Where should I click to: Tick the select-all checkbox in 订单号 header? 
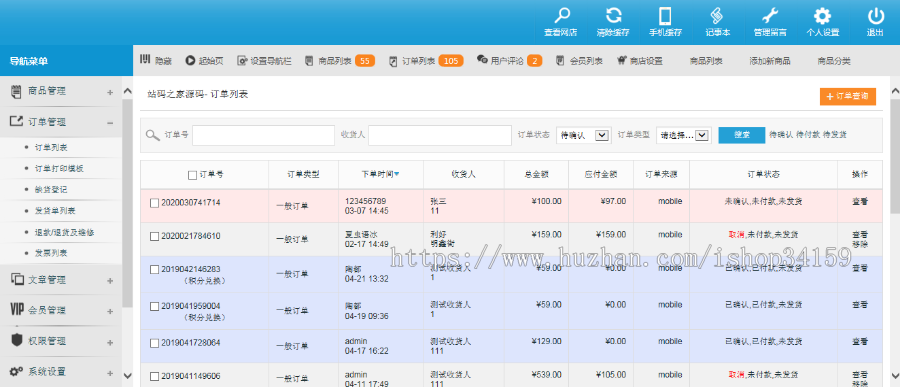click(192, 175)
